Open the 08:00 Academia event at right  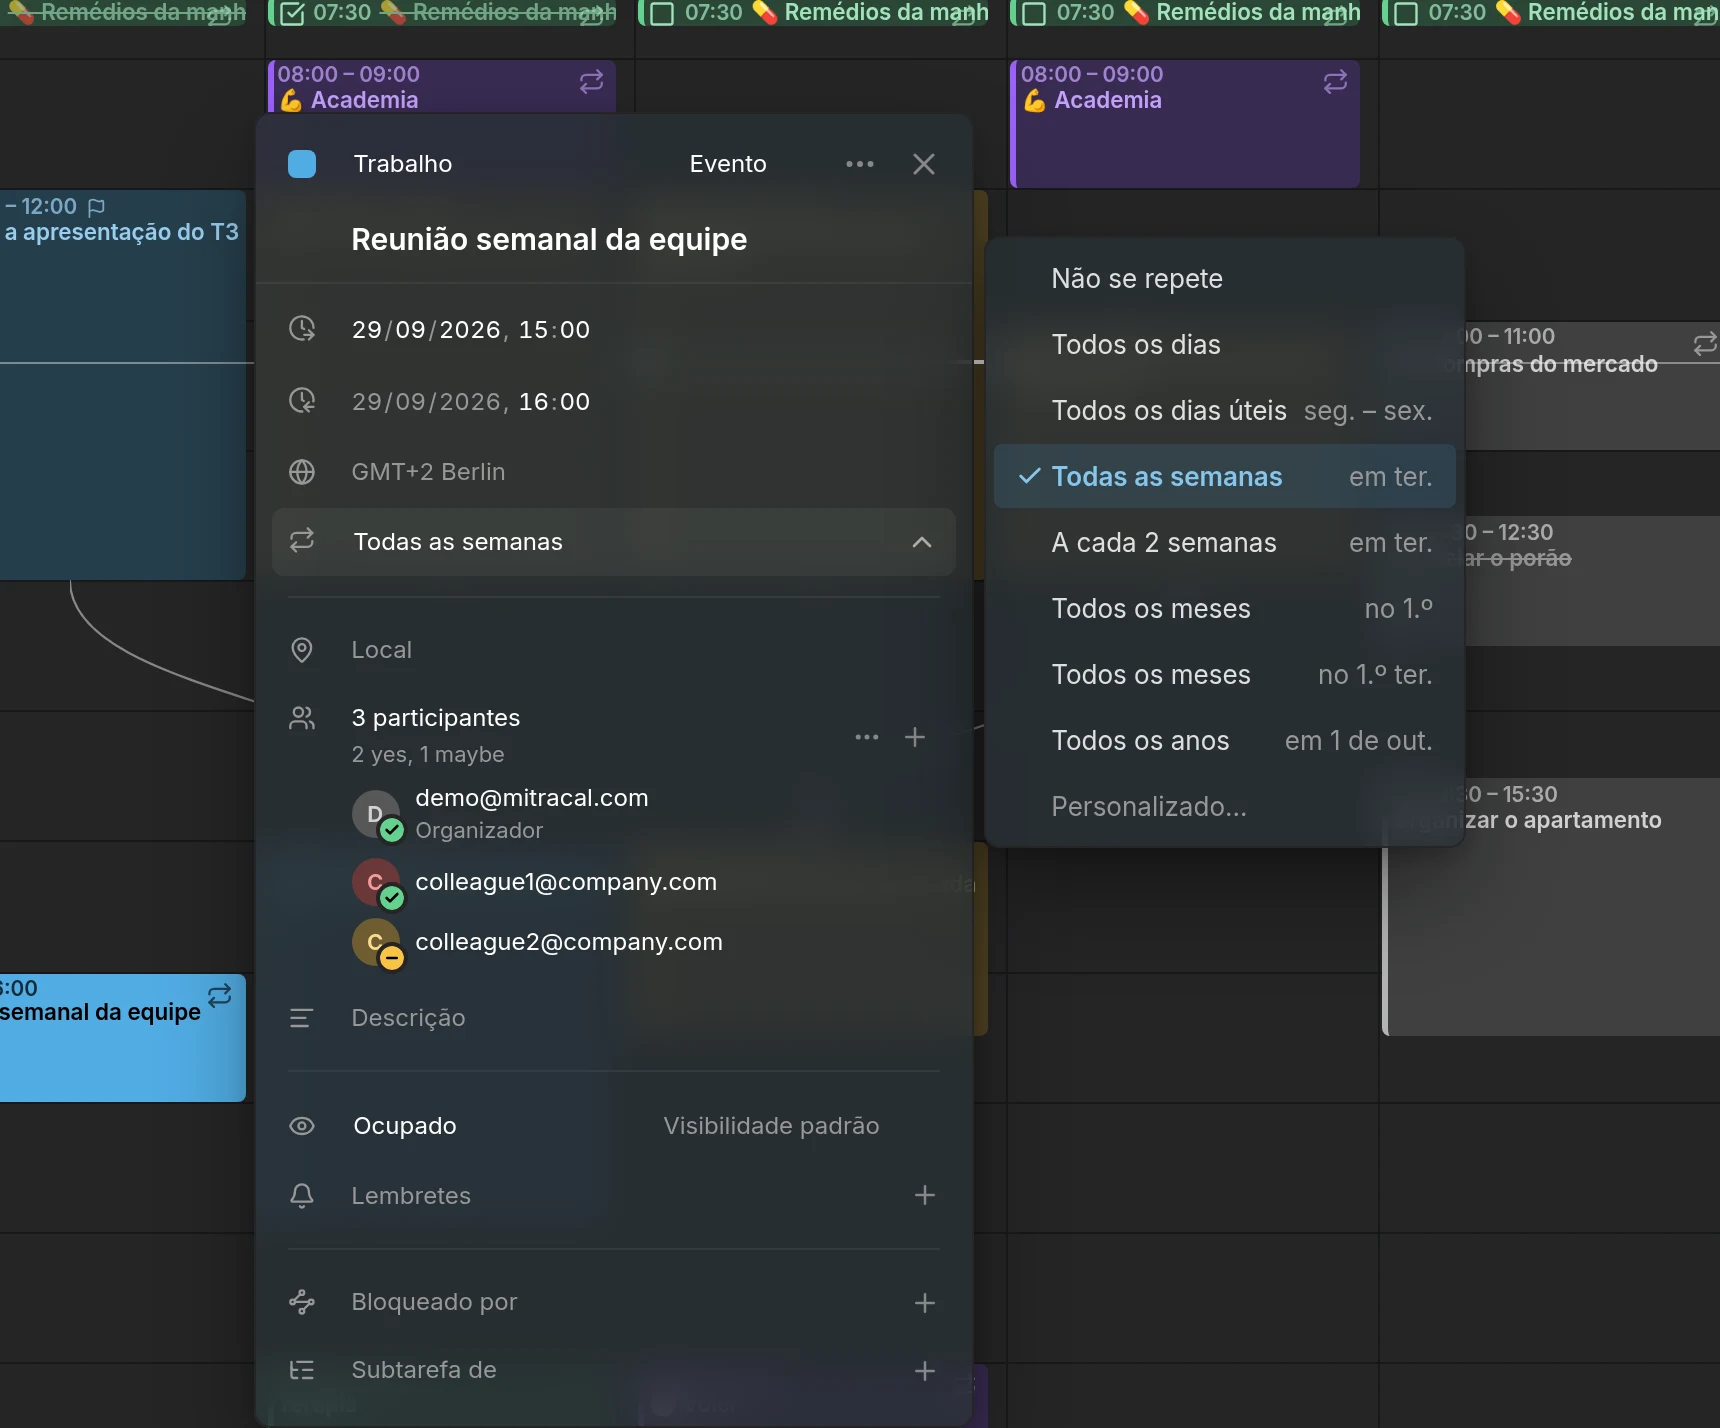[x=1185, y=124]
